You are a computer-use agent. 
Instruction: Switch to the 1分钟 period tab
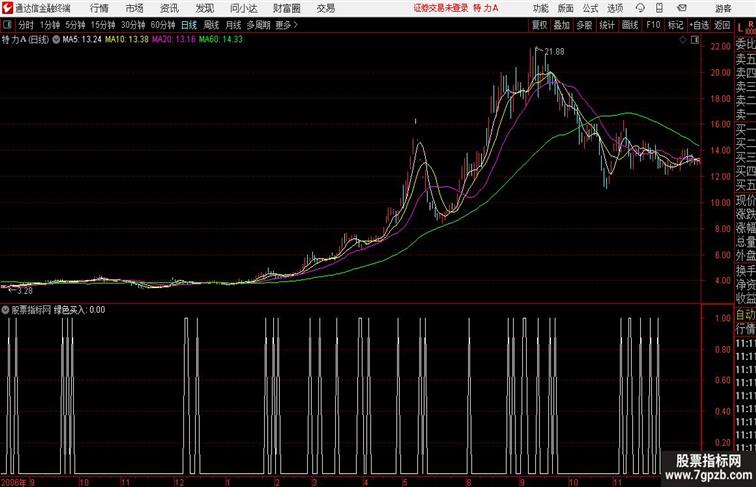tap(50, 25)
